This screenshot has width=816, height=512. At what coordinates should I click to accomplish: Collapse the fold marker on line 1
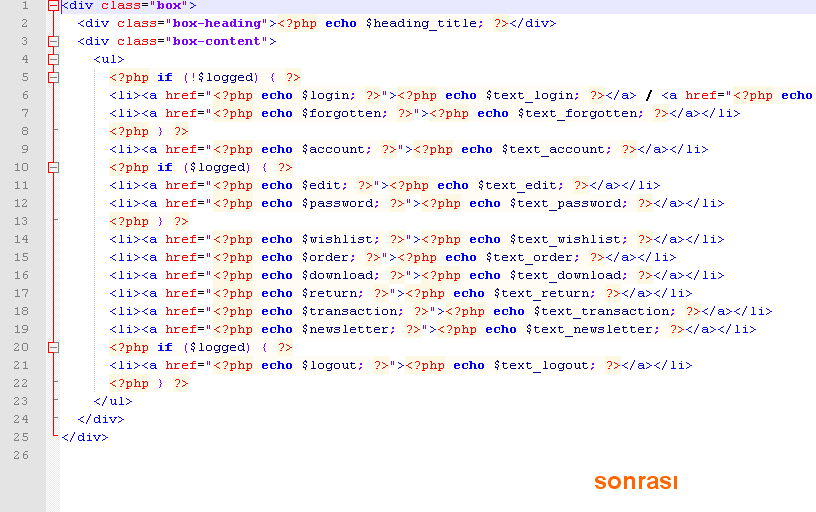click(53, 6)
